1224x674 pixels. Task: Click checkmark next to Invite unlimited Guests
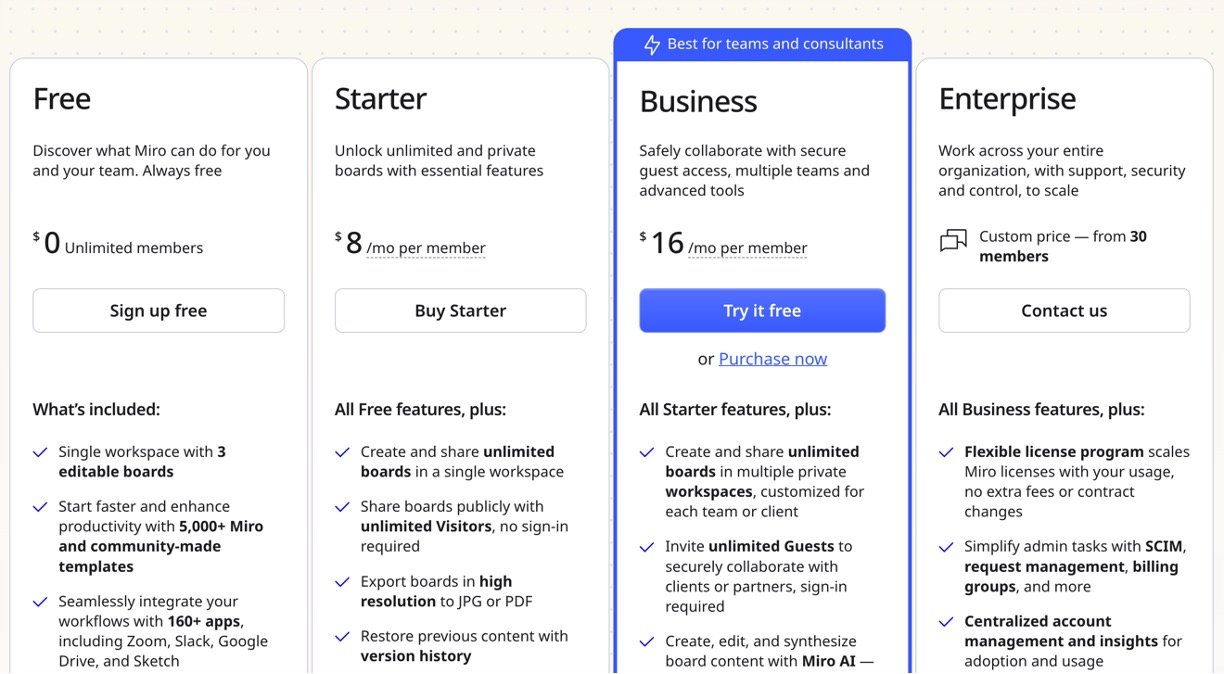point(647,548)
